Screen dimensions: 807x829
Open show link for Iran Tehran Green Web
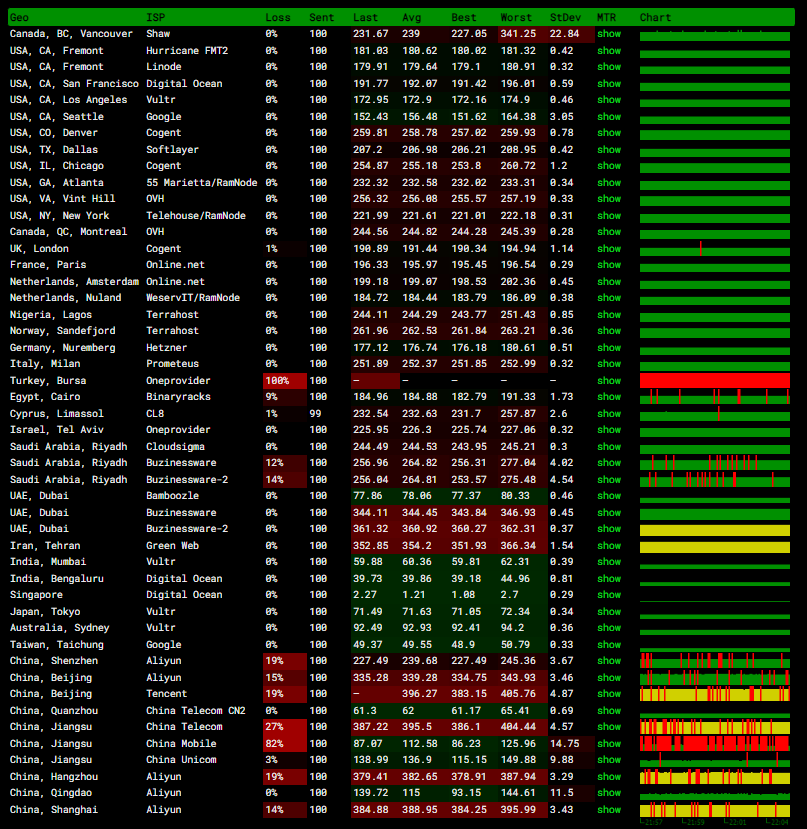(x=609, y=546)
